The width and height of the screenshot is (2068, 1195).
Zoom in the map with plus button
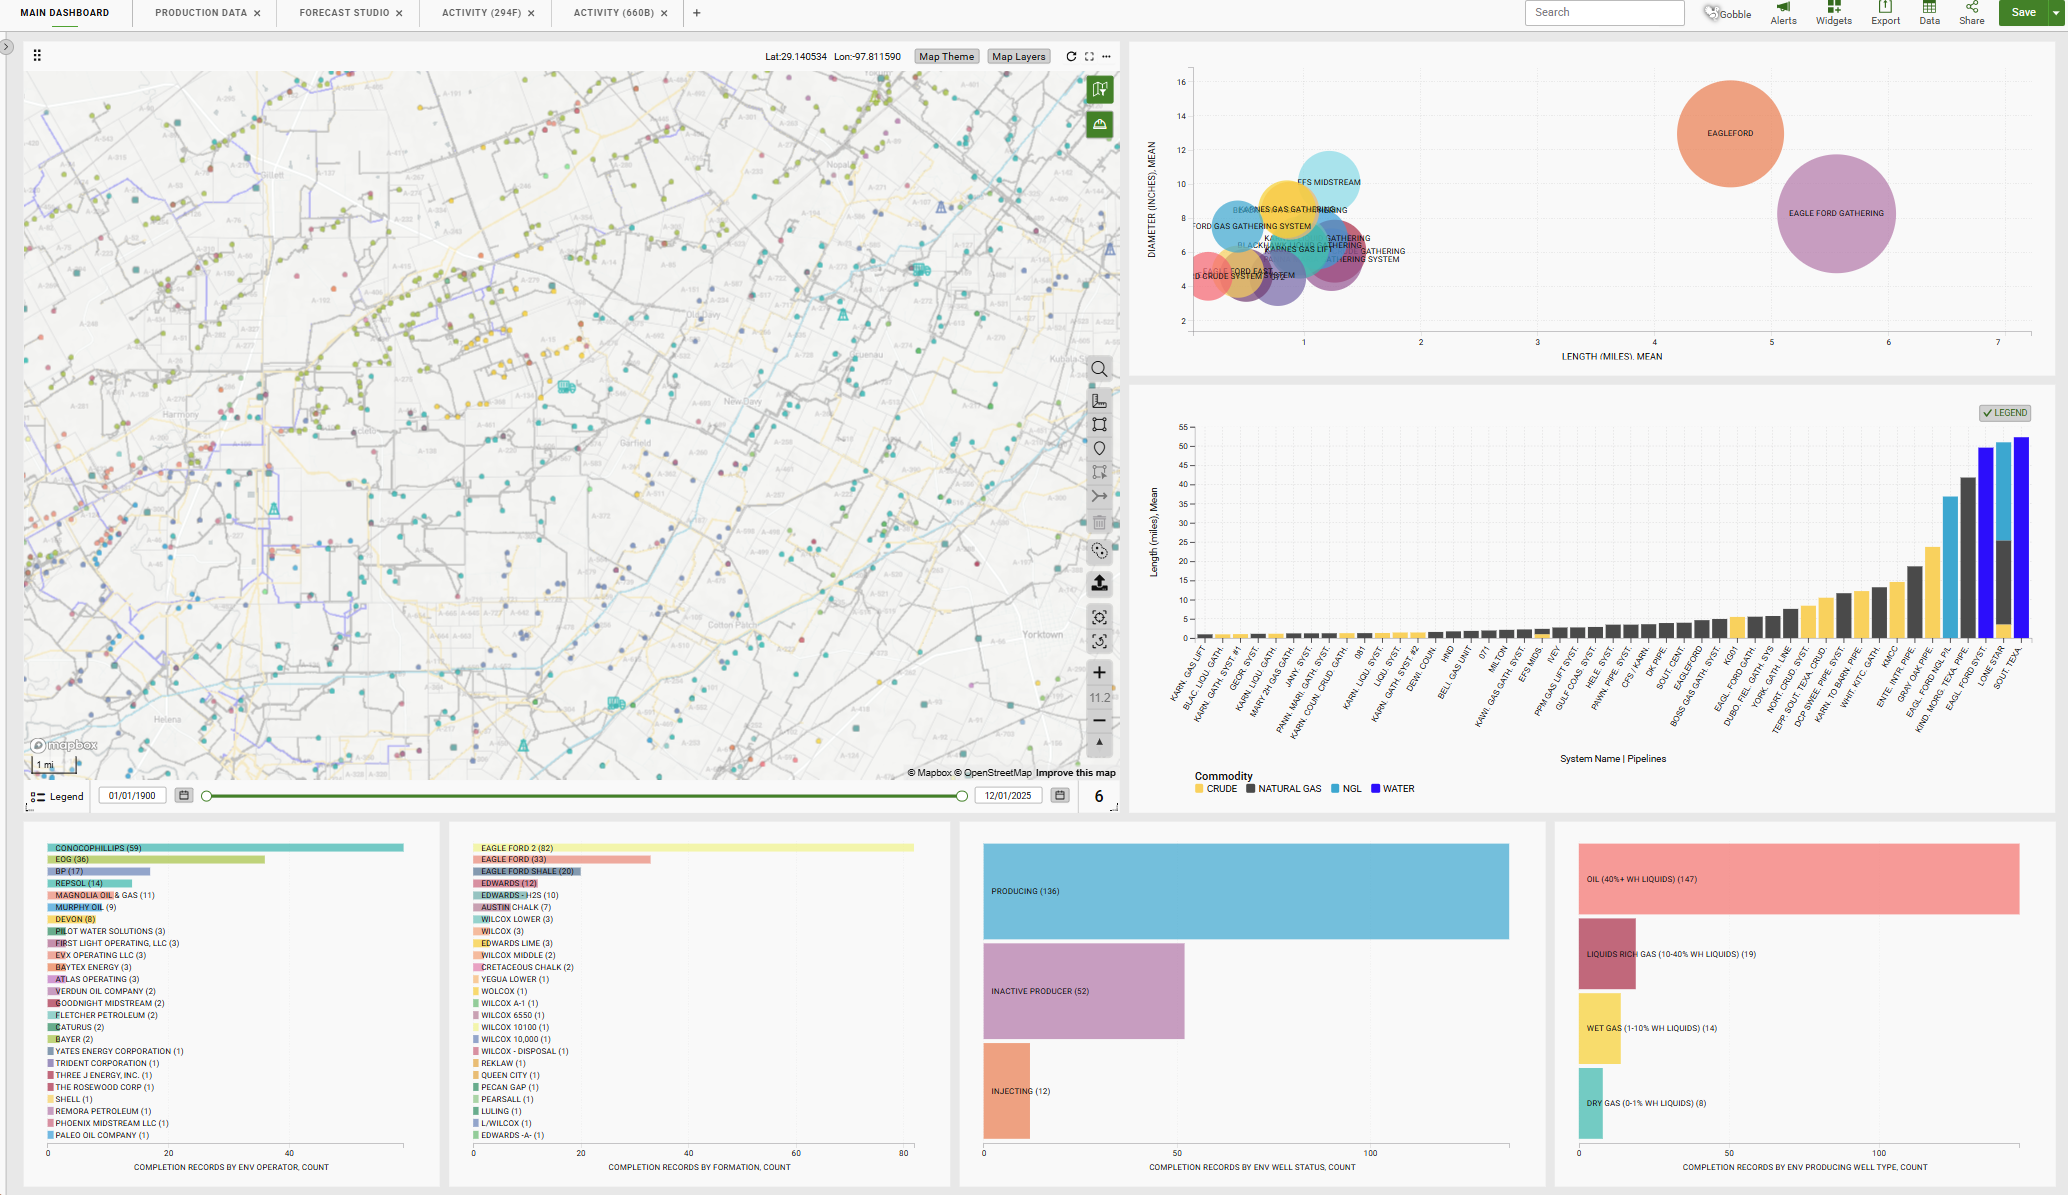pyautogui.click(x=1099, y=673)
